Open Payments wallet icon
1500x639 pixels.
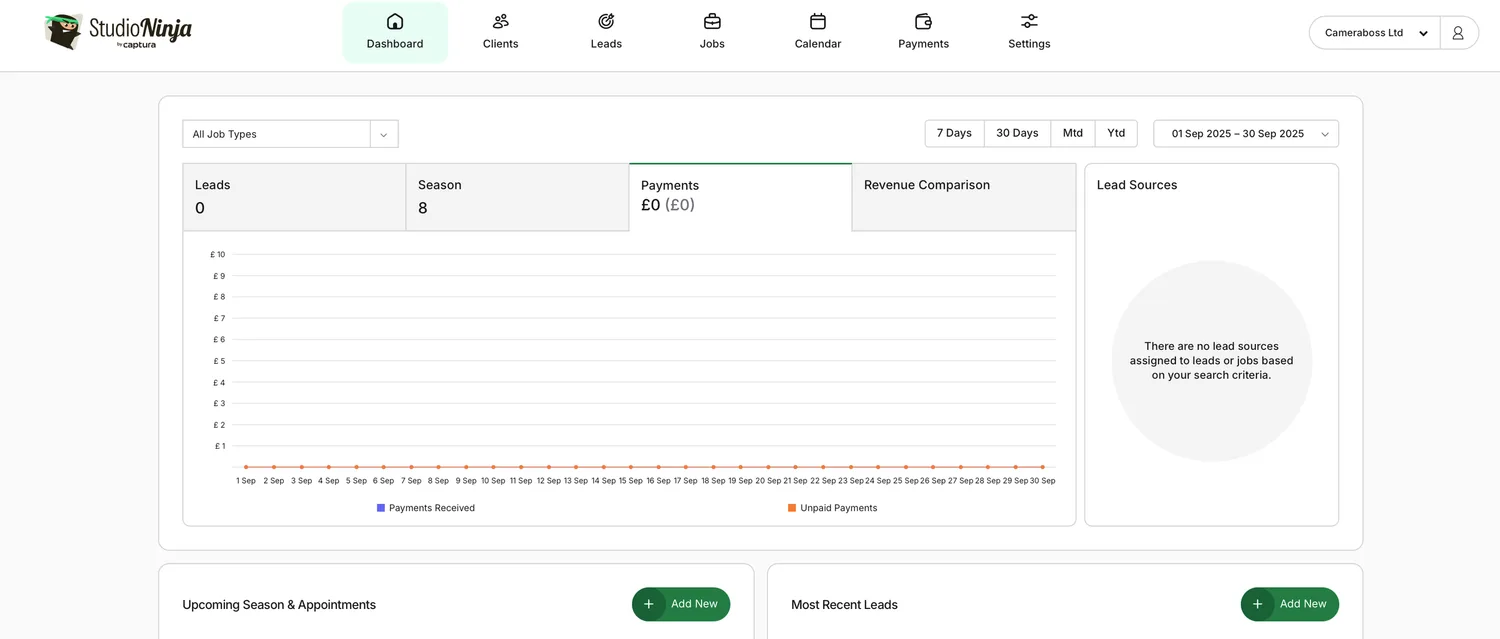click(x=924, y=21)
